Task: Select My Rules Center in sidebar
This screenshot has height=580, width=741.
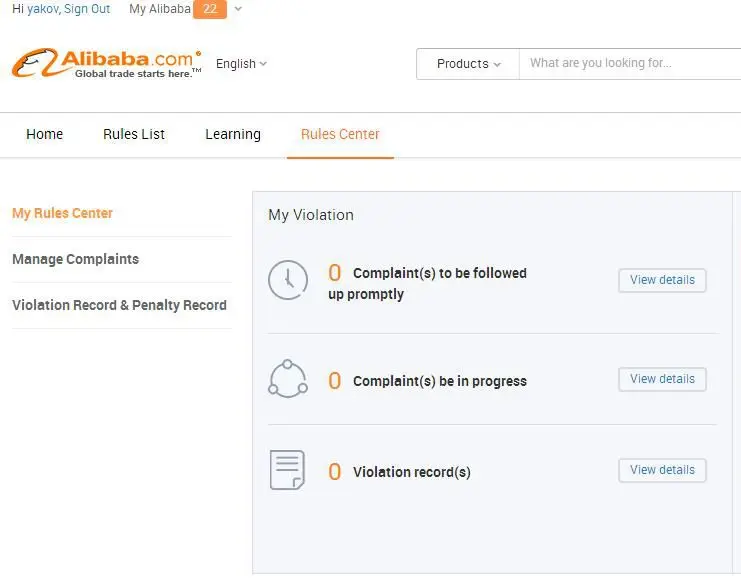Action: (x=62, y=213)
